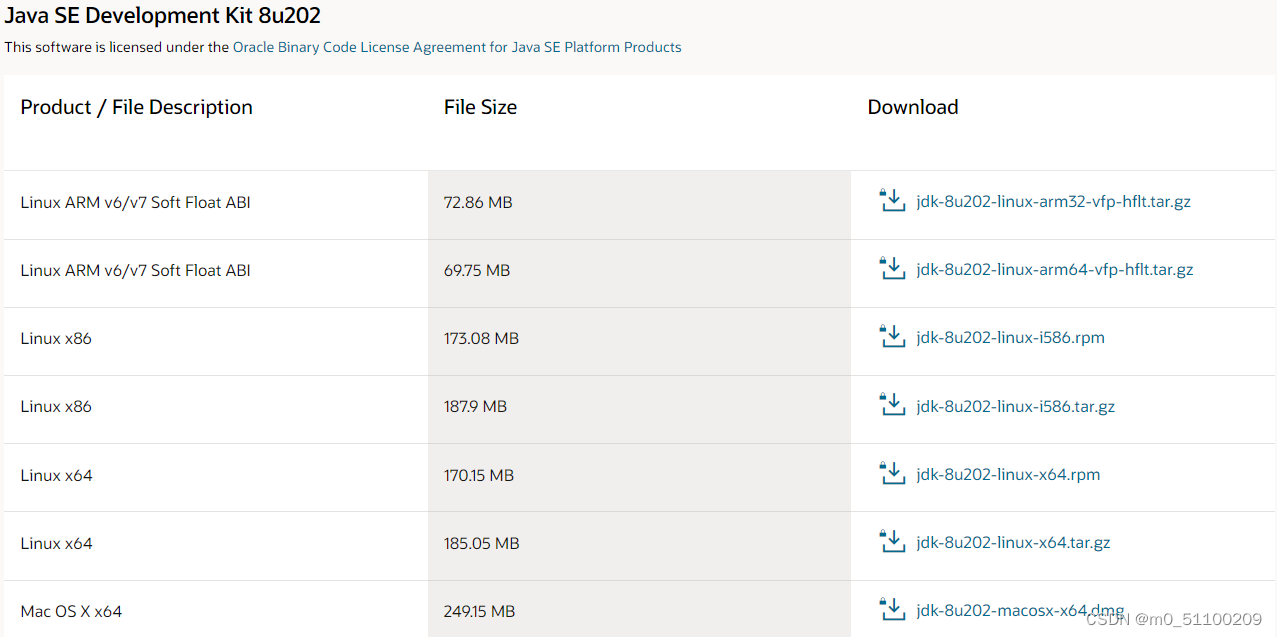Click download icon beside jdk-8u202-linux-x64.rpm
Screen dimensions: 1277x637
(891, 473)
